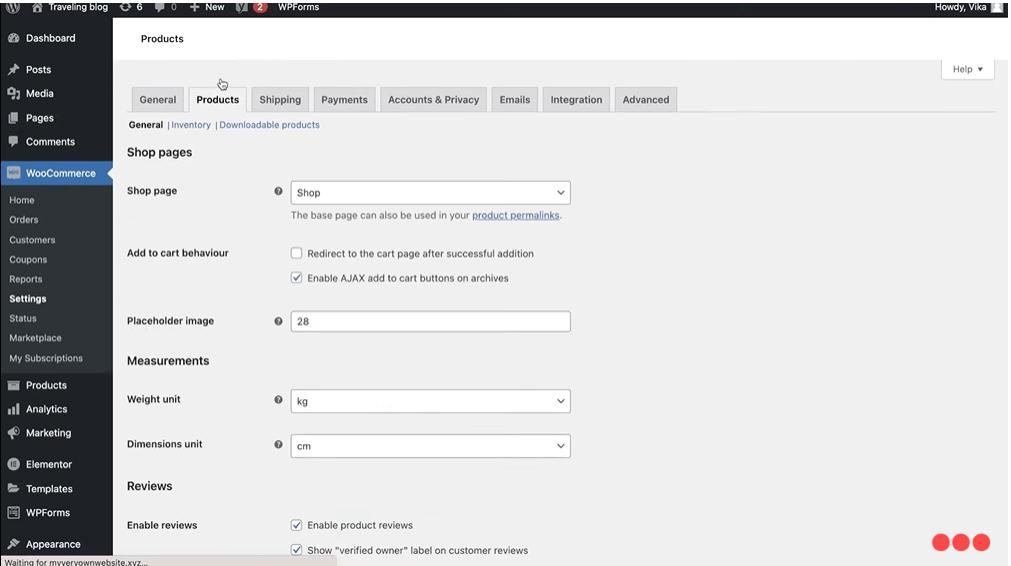1011x566 pixels.
Task: Open the Weight unit kg dropdown
Action: pos(431,401)
